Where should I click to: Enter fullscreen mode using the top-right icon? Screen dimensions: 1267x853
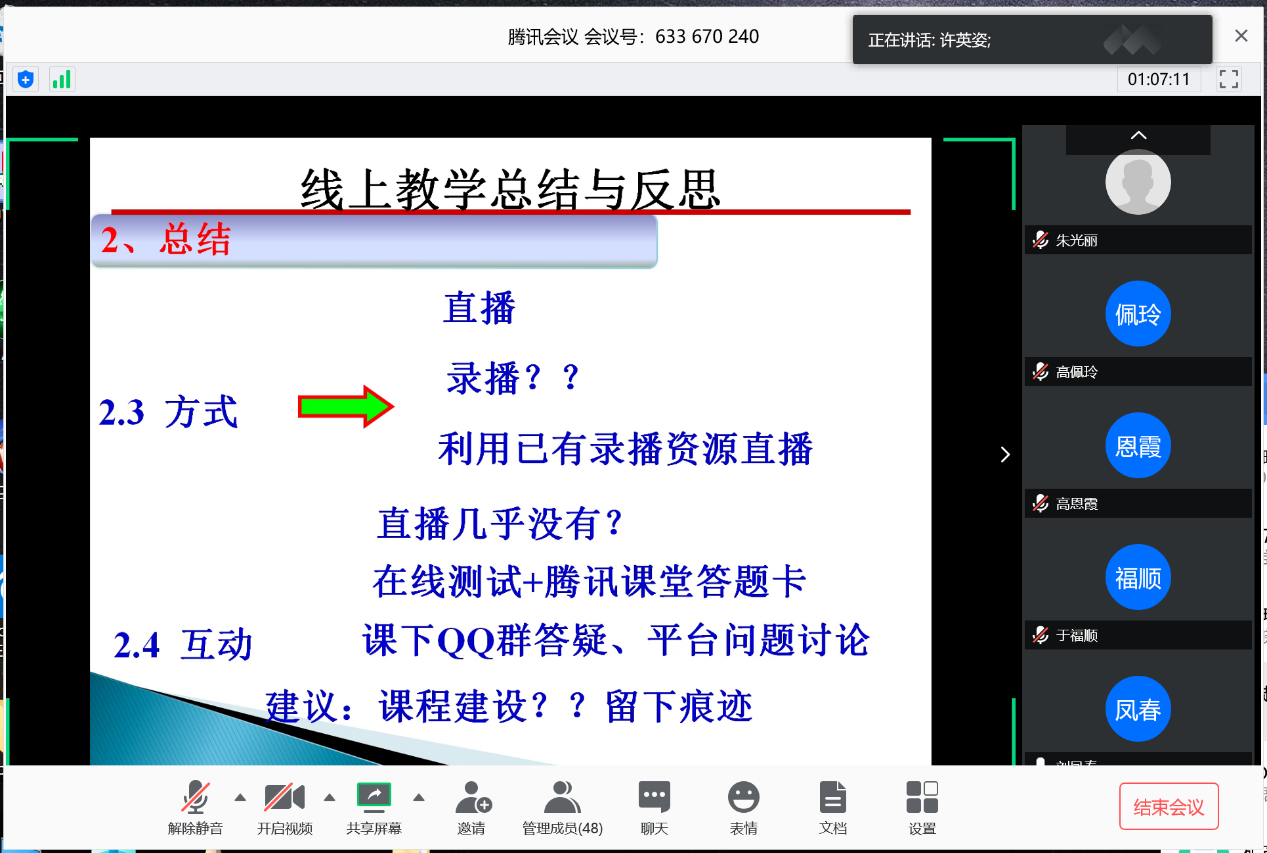[x=1229, y=79]
